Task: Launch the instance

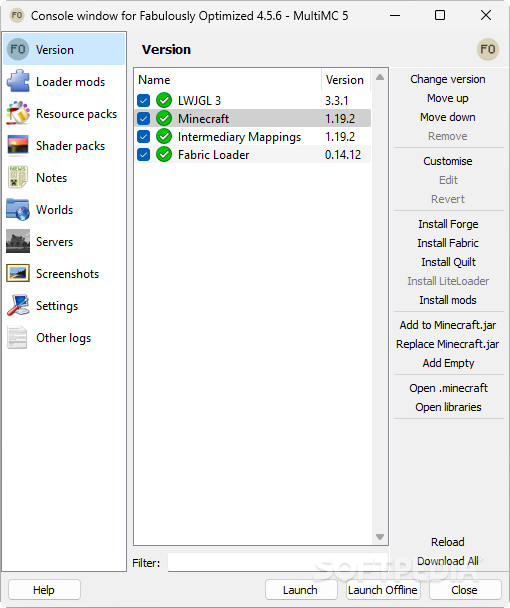Action: point(301,590)
